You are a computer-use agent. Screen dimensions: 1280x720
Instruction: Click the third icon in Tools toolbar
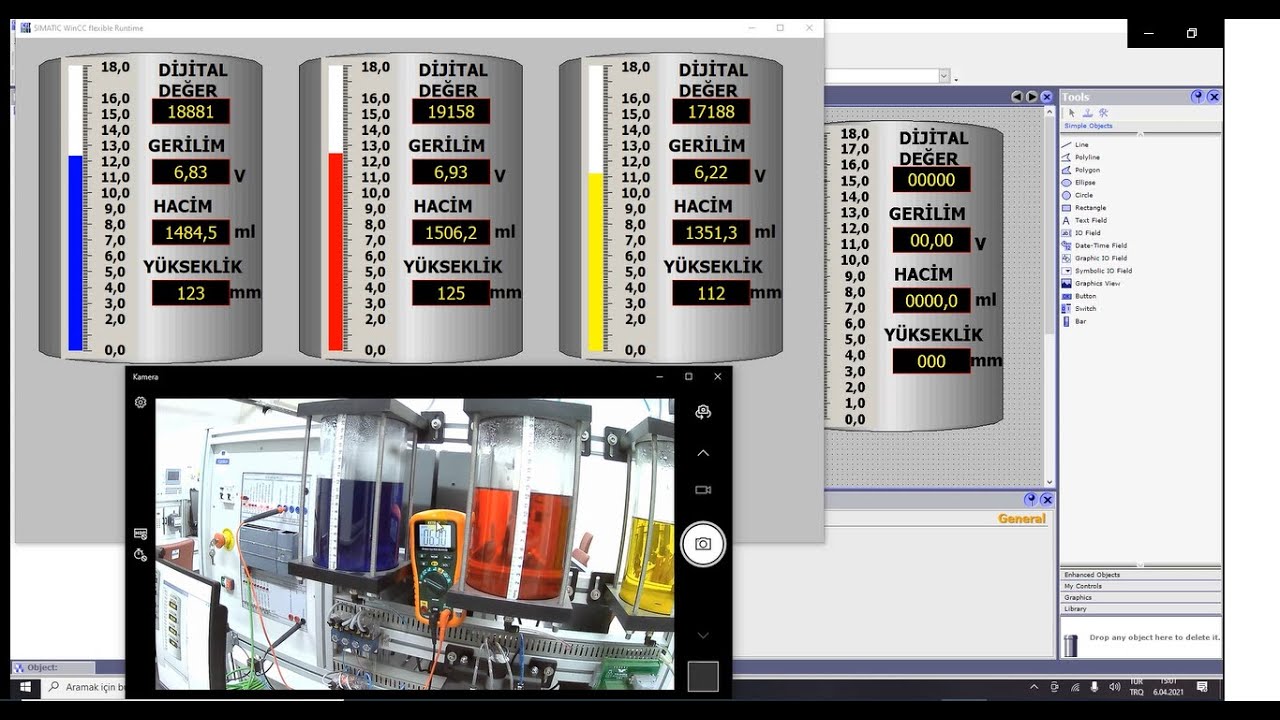1103,113
